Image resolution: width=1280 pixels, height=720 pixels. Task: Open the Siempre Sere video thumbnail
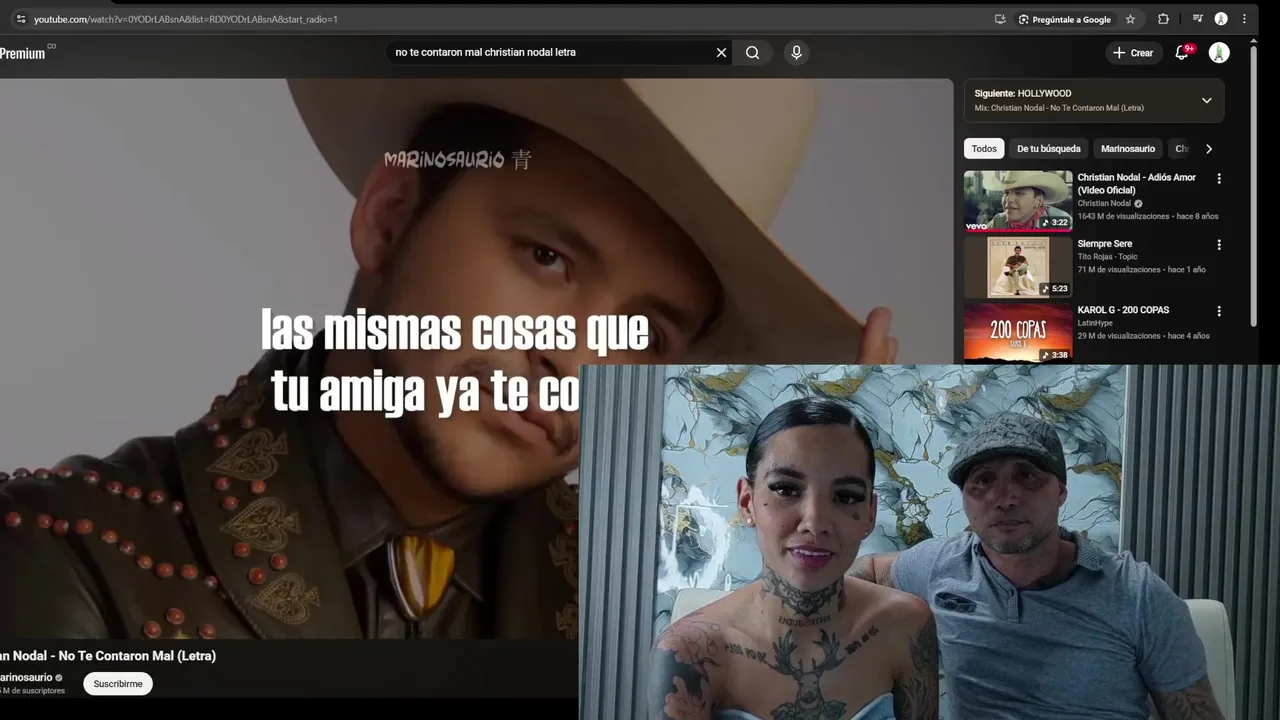(x=1018, y=267)
